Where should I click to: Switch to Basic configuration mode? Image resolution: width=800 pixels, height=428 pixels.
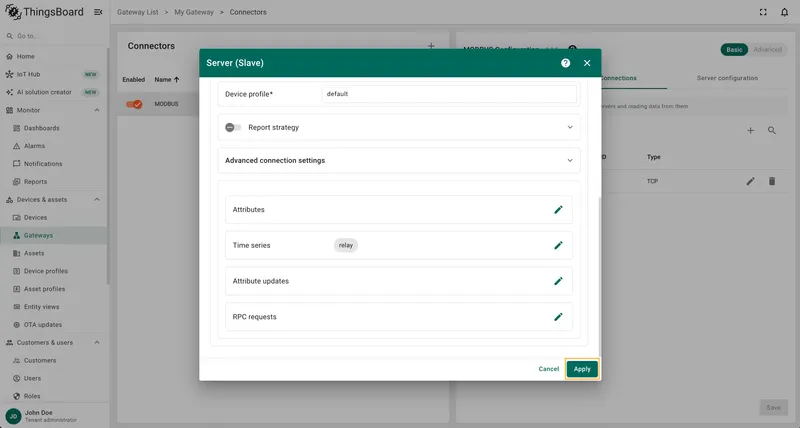pos(734,49)
